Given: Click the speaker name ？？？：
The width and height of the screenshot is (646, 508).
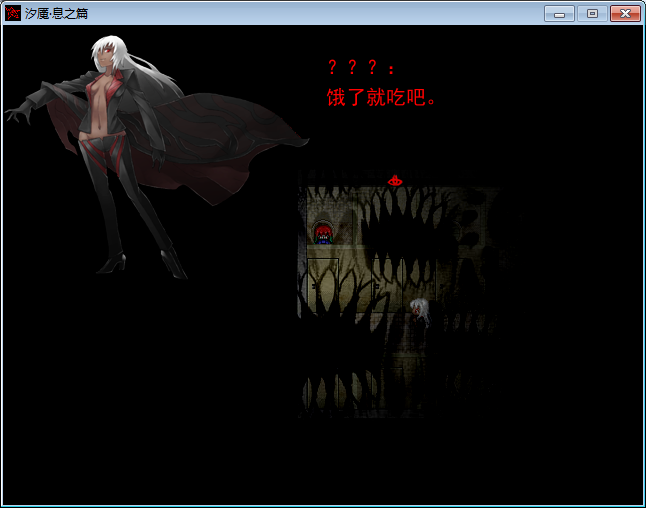Looking at the screenshot, I should (x=361, y=67).
